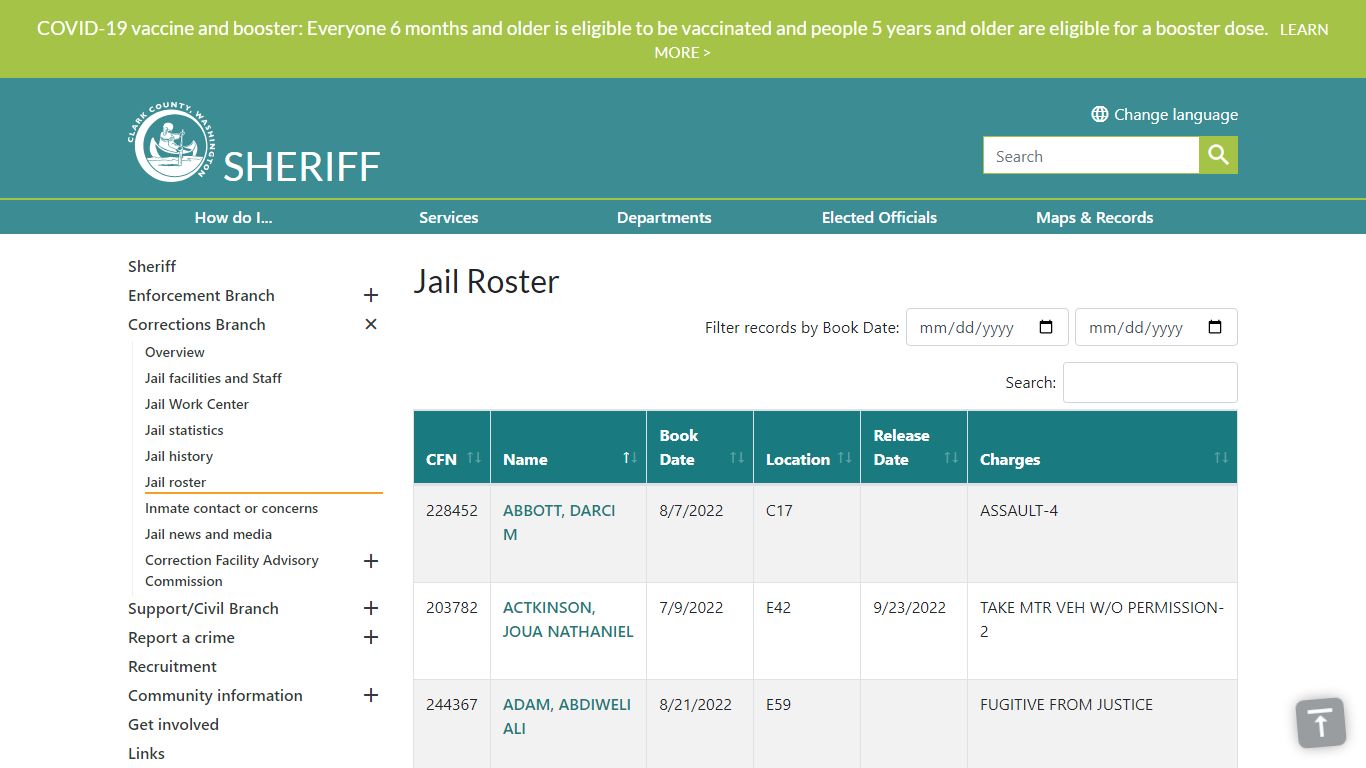
Task: Go to Links sidebar item
Action: (146, 753)
